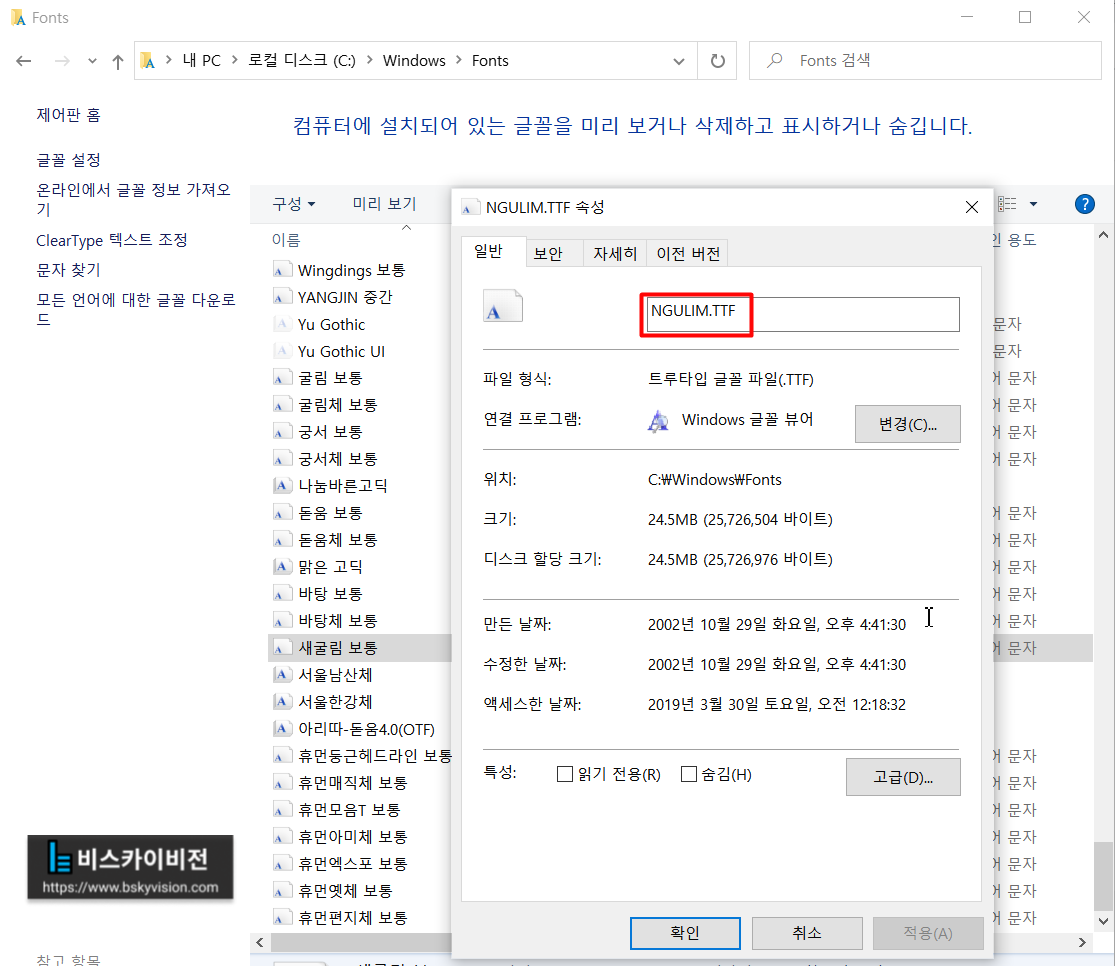Click the 새굴림 보통 font icon
Viewport: 1115px width, 966px height.
coord(282,647)
